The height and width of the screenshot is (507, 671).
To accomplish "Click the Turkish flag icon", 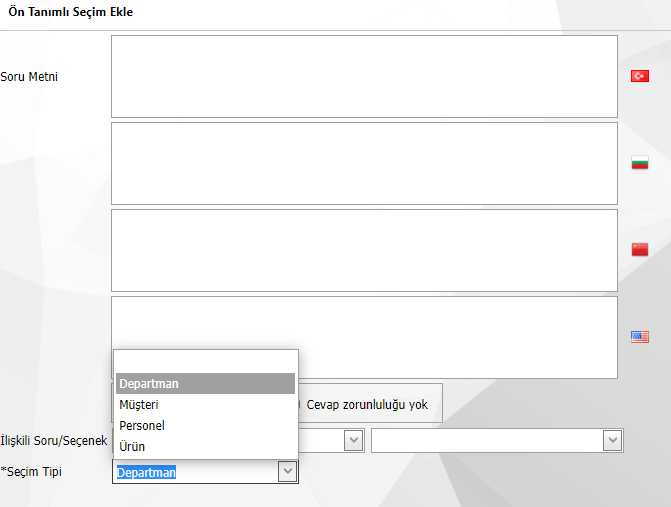I will tap(640, 76).
